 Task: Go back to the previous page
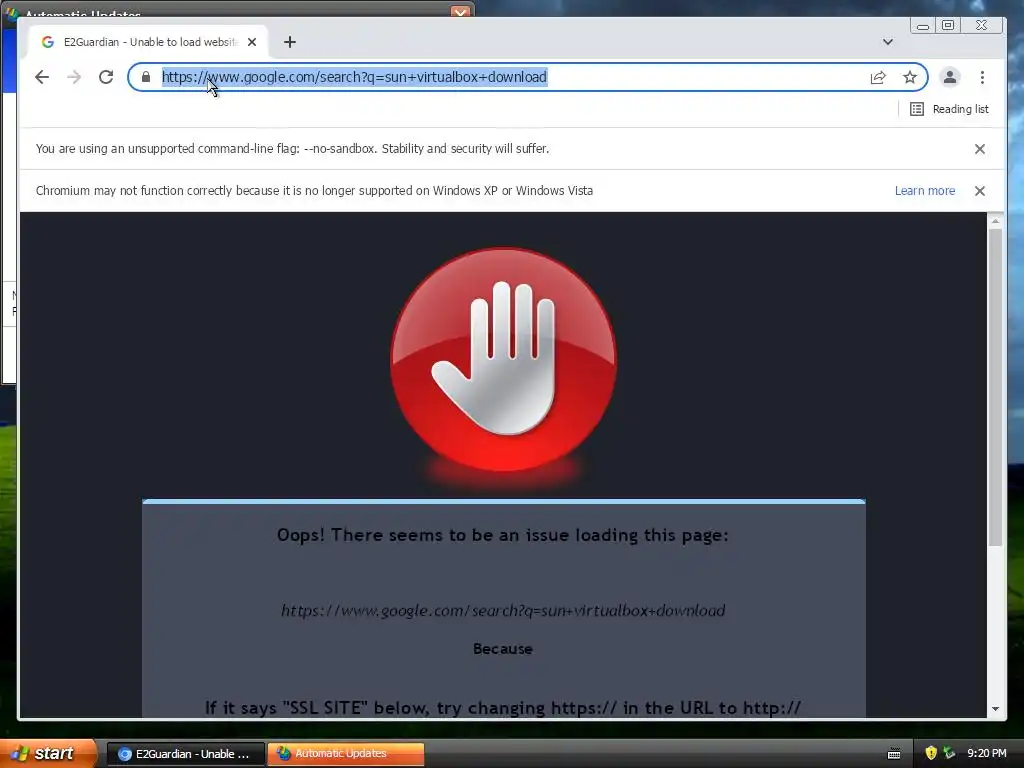coord(42,77)
